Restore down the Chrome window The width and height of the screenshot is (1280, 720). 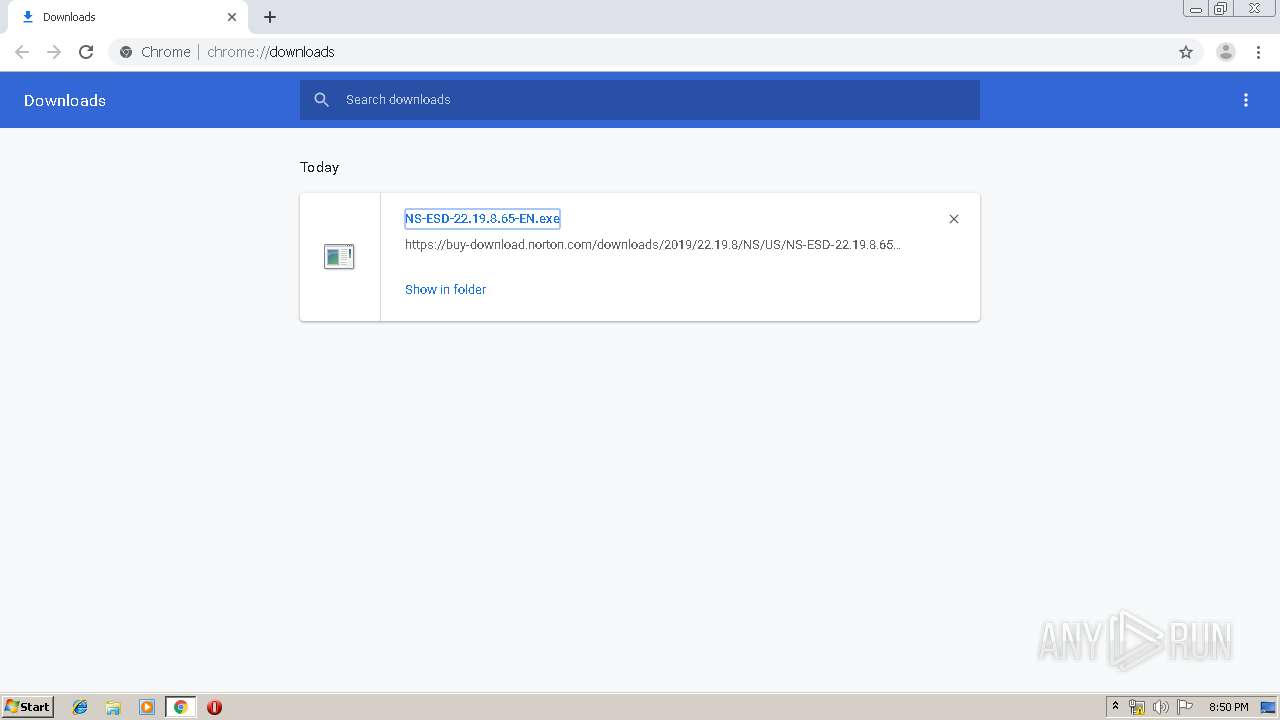[1221, 9]
